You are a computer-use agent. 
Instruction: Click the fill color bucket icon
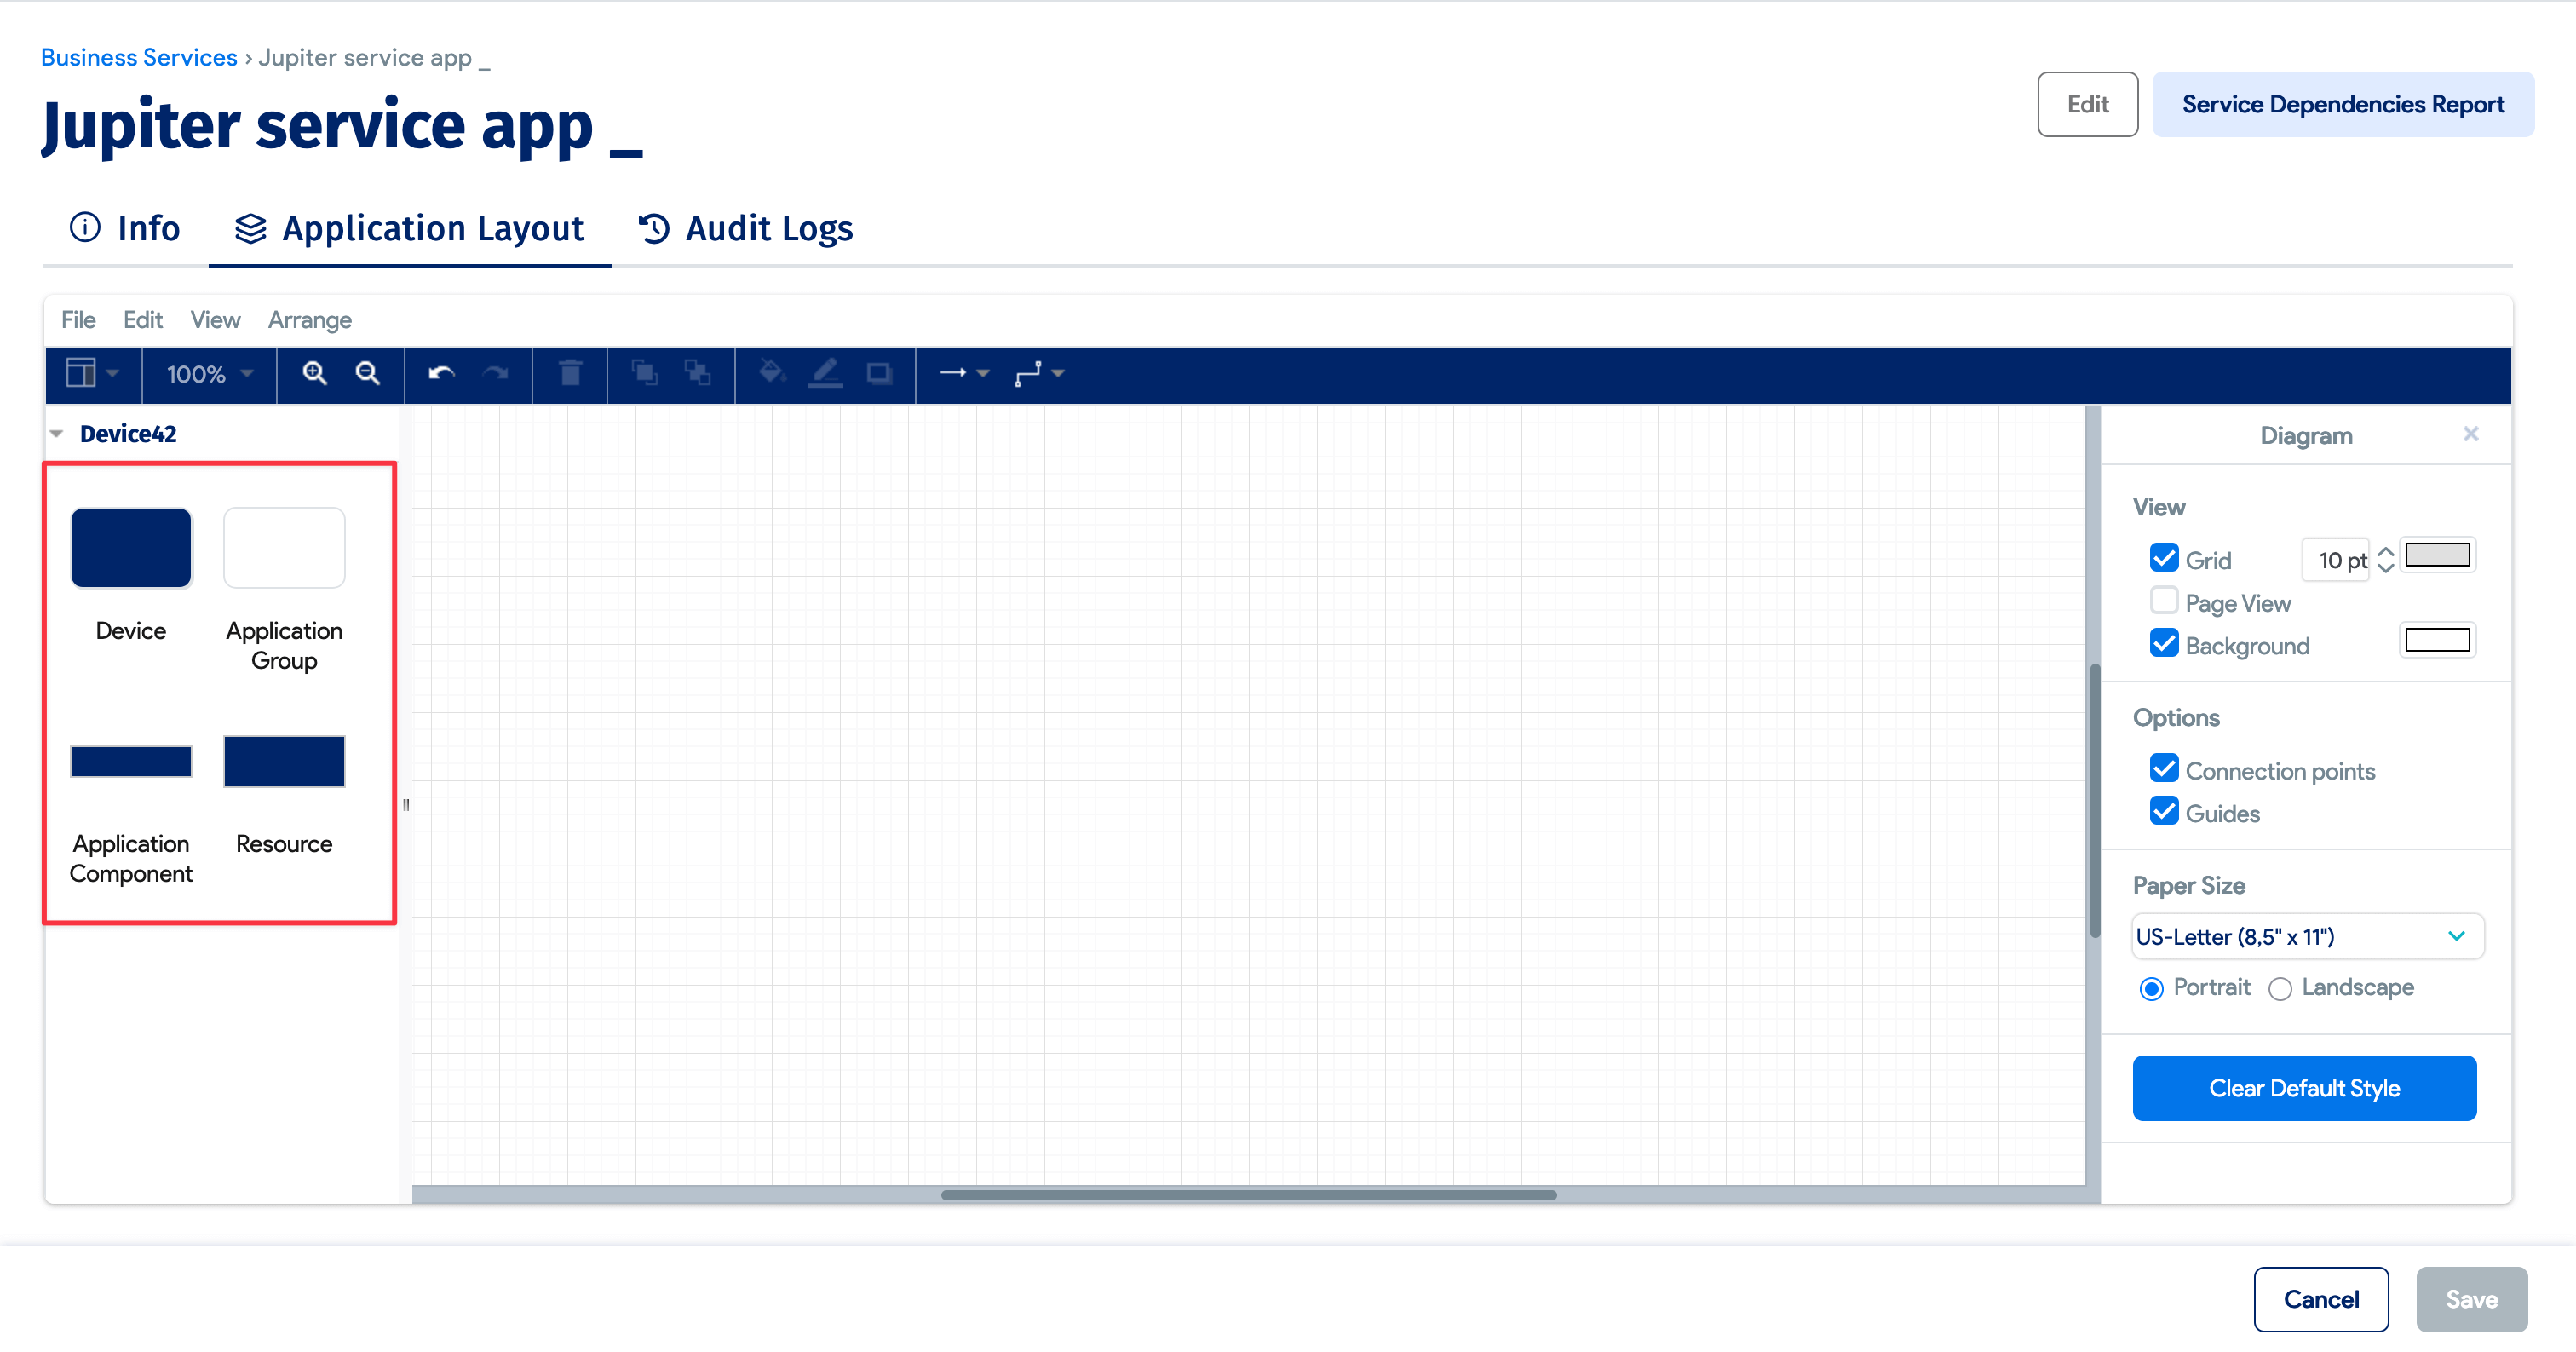(771, 373)
